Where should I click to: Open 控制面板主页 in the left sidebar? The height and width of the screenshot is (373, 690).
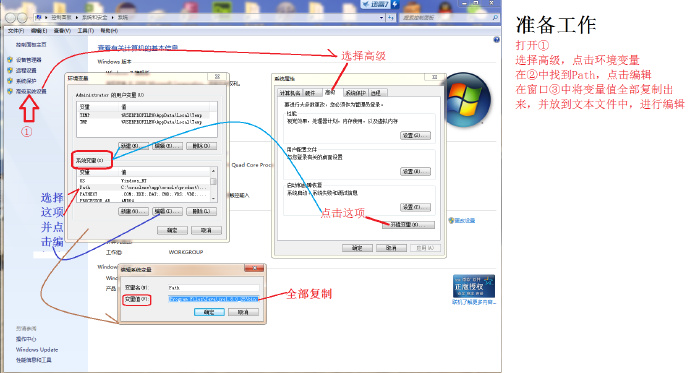coord(31,45)
